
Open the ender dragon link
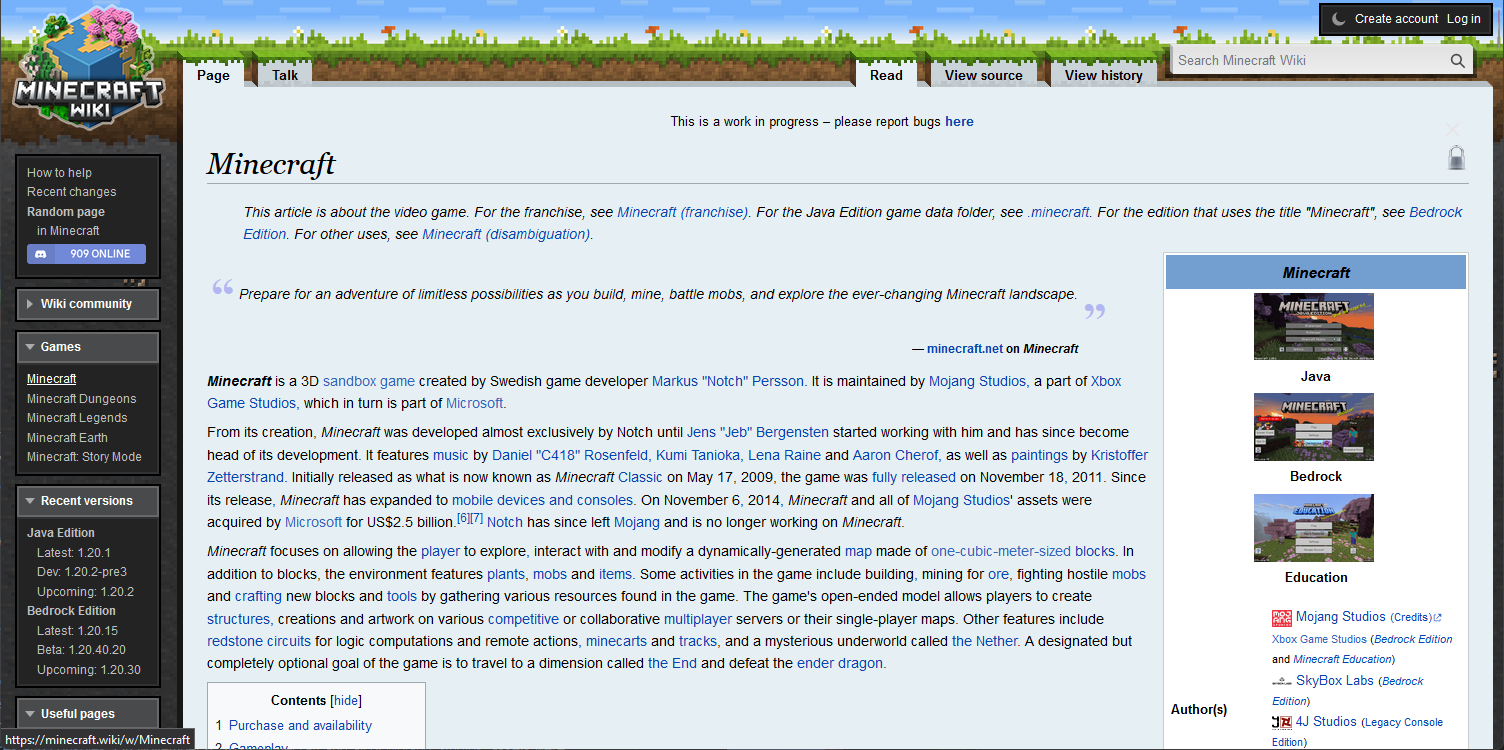click(840, 663)
